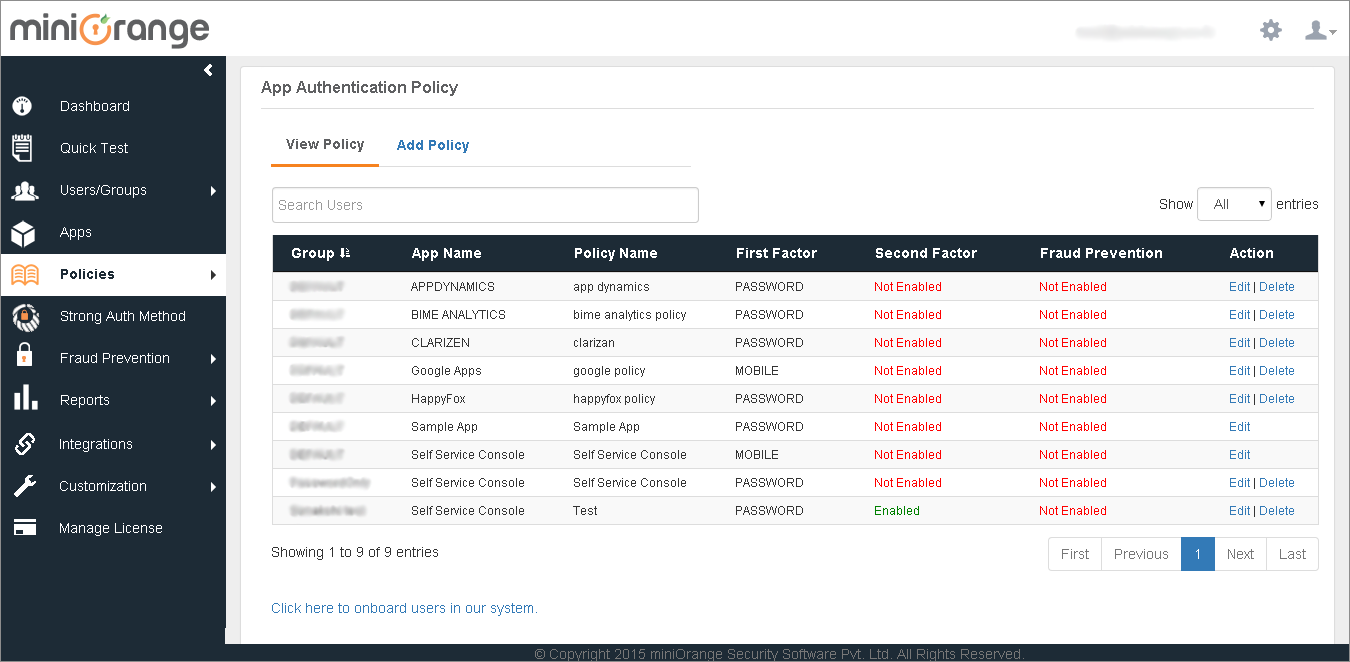Click the Customization wrench icon
The width and height of the screenshot is (1350, 662).
24,486
